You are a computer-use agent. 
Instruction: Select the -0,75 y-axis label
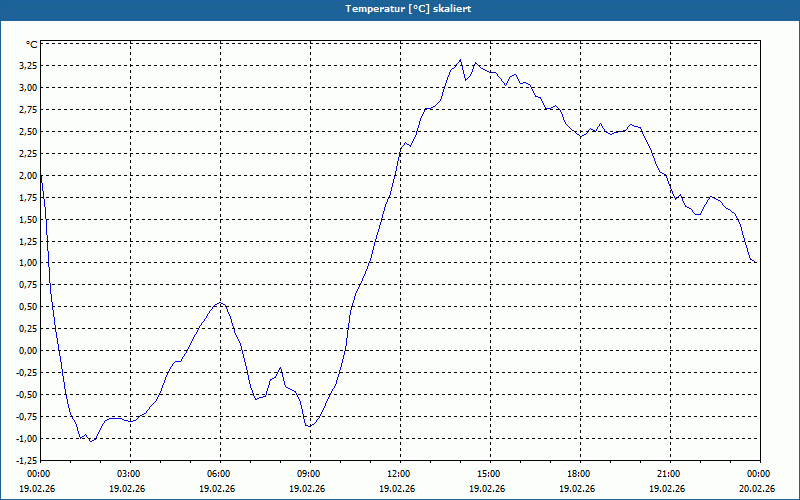pyautogui.click(x=27, y=416)
